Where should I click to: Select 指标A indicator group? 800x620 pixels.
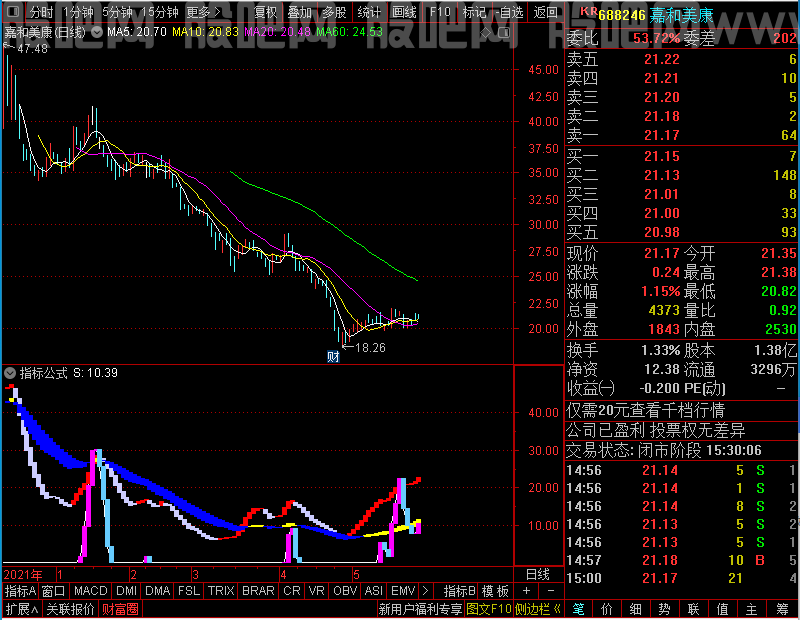[x=20, y=591]
